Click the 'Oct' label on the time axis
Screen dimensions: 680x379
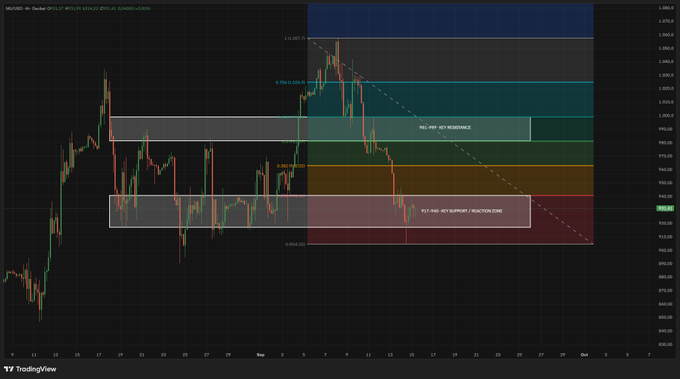tap(584, 355)
